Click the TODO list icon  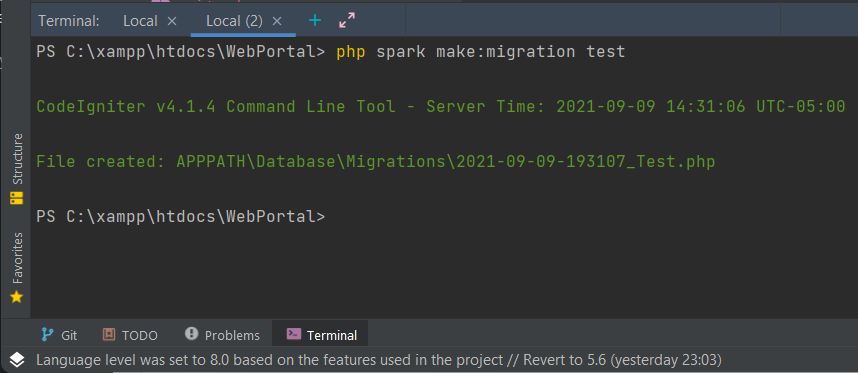109,334
